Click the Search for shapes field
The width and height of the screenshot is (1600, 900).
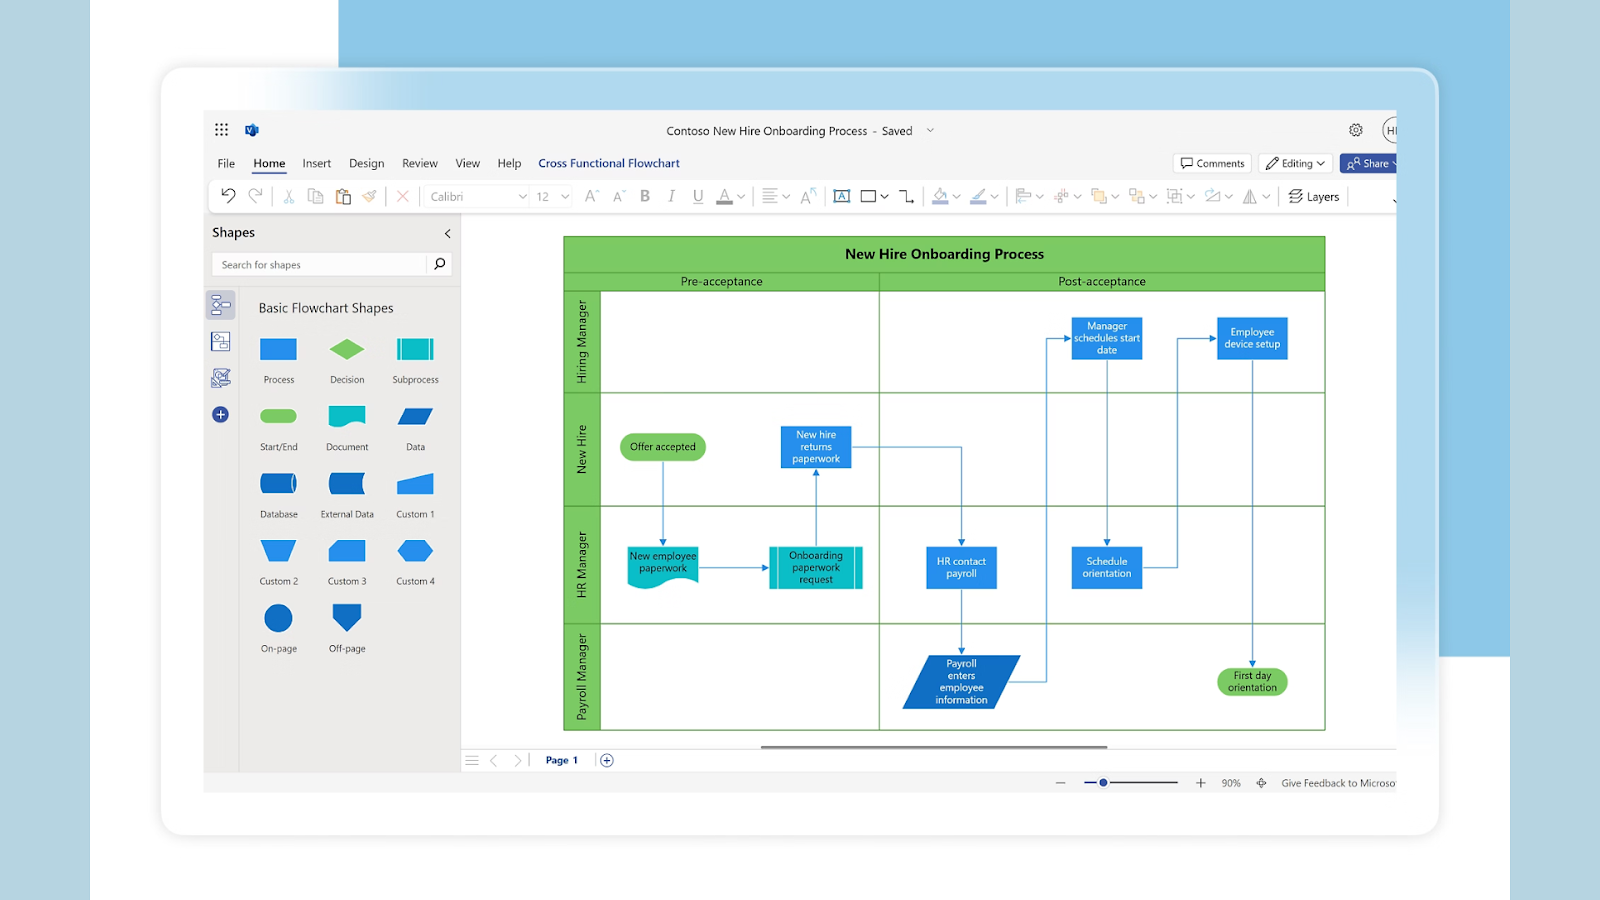tap(320, 264)
